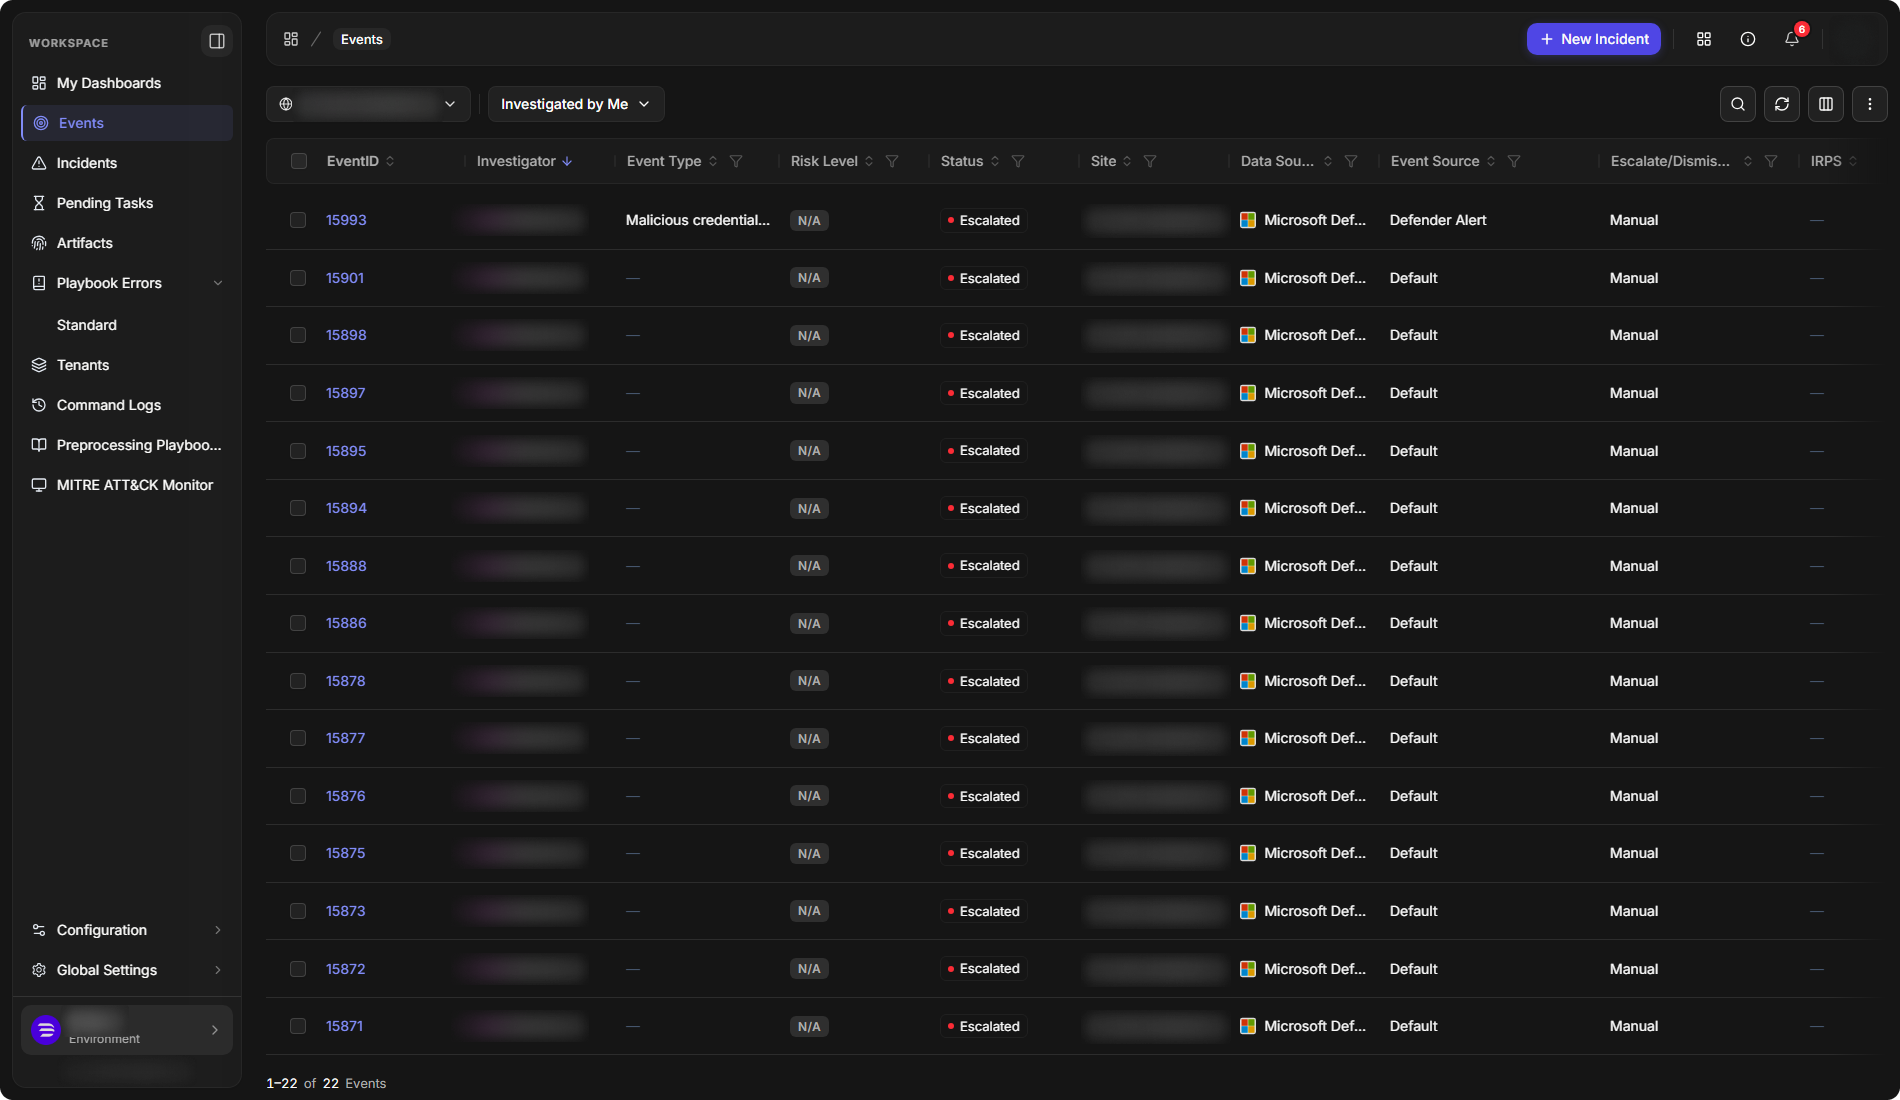
Task: Click the Escalated status of event 15895
Action: 983,451
